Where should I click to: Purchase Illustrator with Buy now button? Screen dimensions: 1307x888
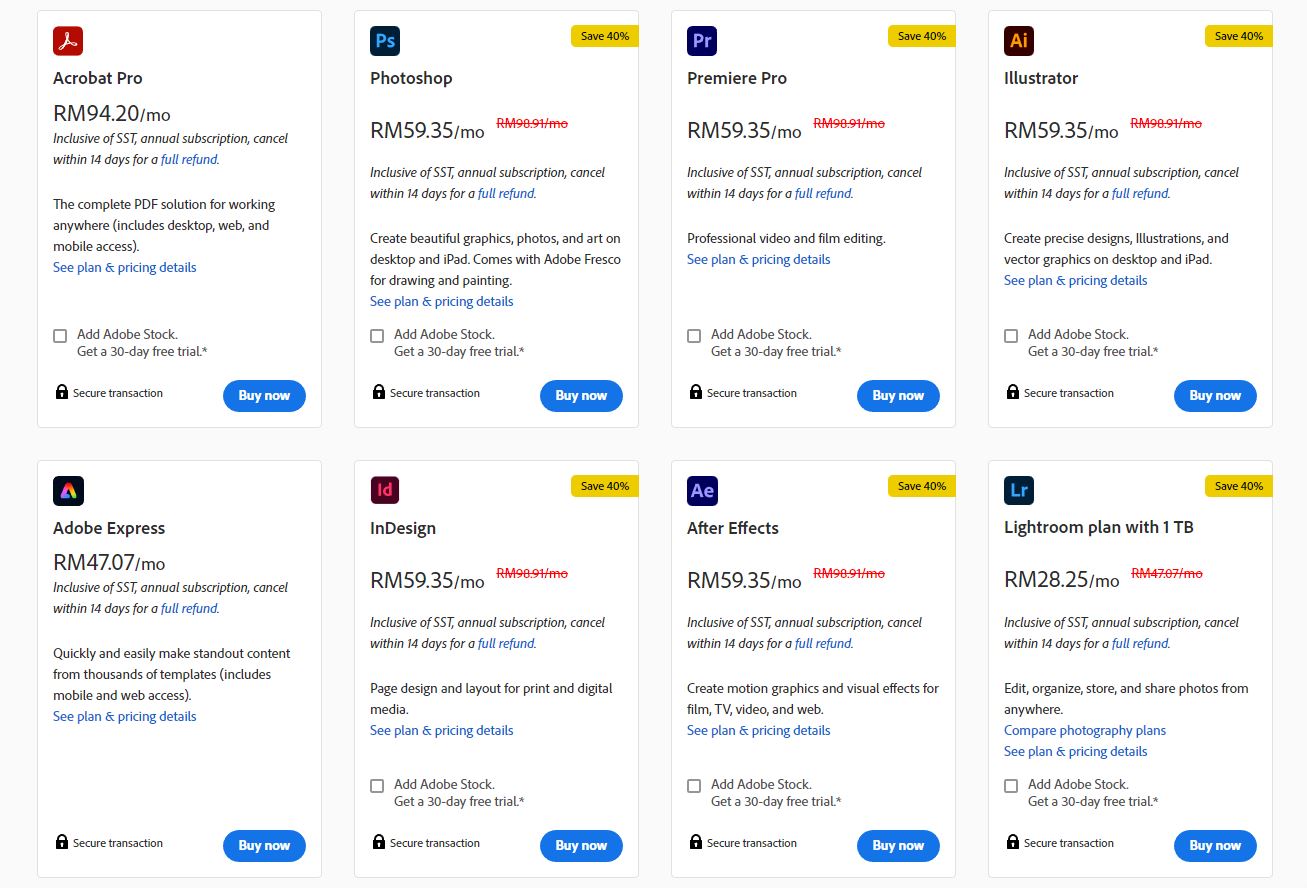point(1215,396)
